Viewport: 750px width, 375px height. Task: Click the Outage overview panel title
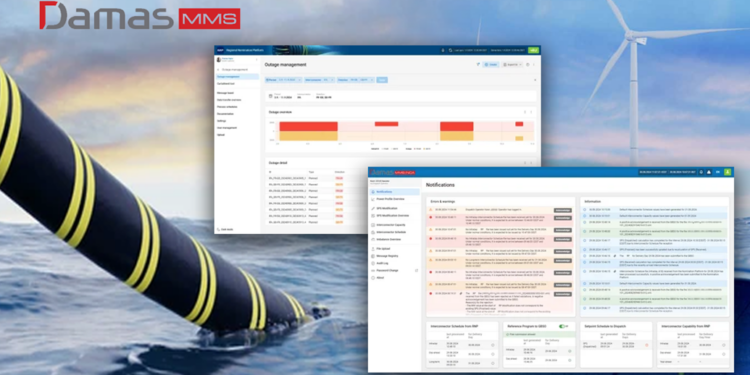point(280,112)
